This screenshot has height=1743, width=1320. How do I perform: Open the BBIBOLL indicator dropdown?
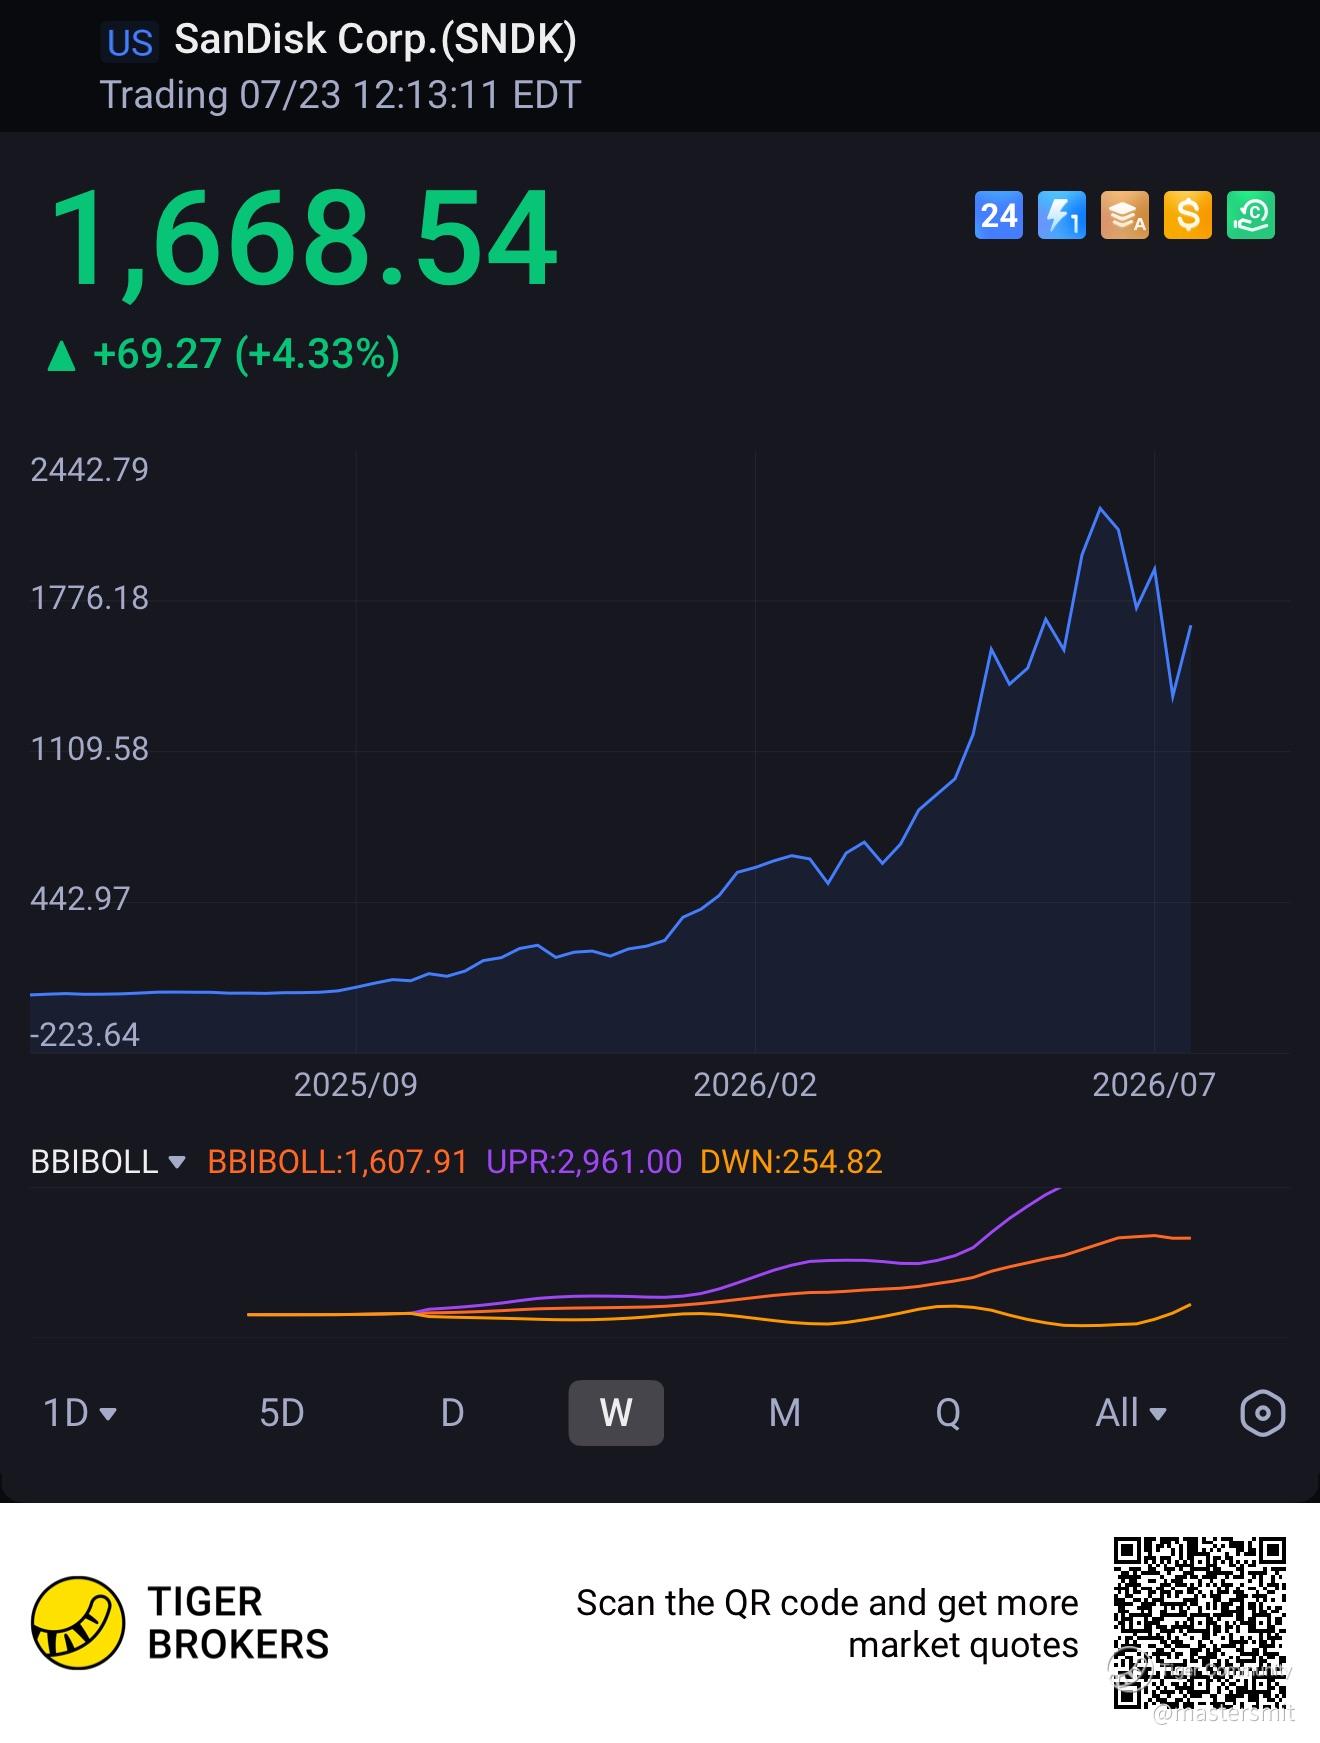coord(108,1162)
